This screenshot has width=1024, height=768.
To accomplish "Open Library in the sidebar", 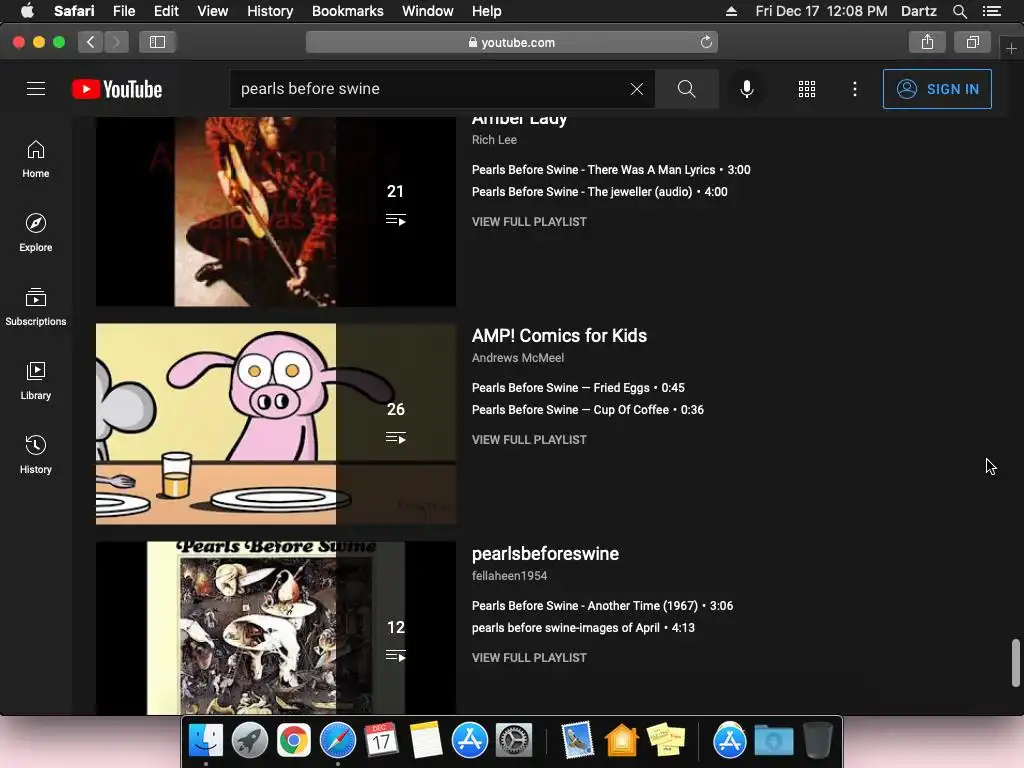I will [36, 381].
